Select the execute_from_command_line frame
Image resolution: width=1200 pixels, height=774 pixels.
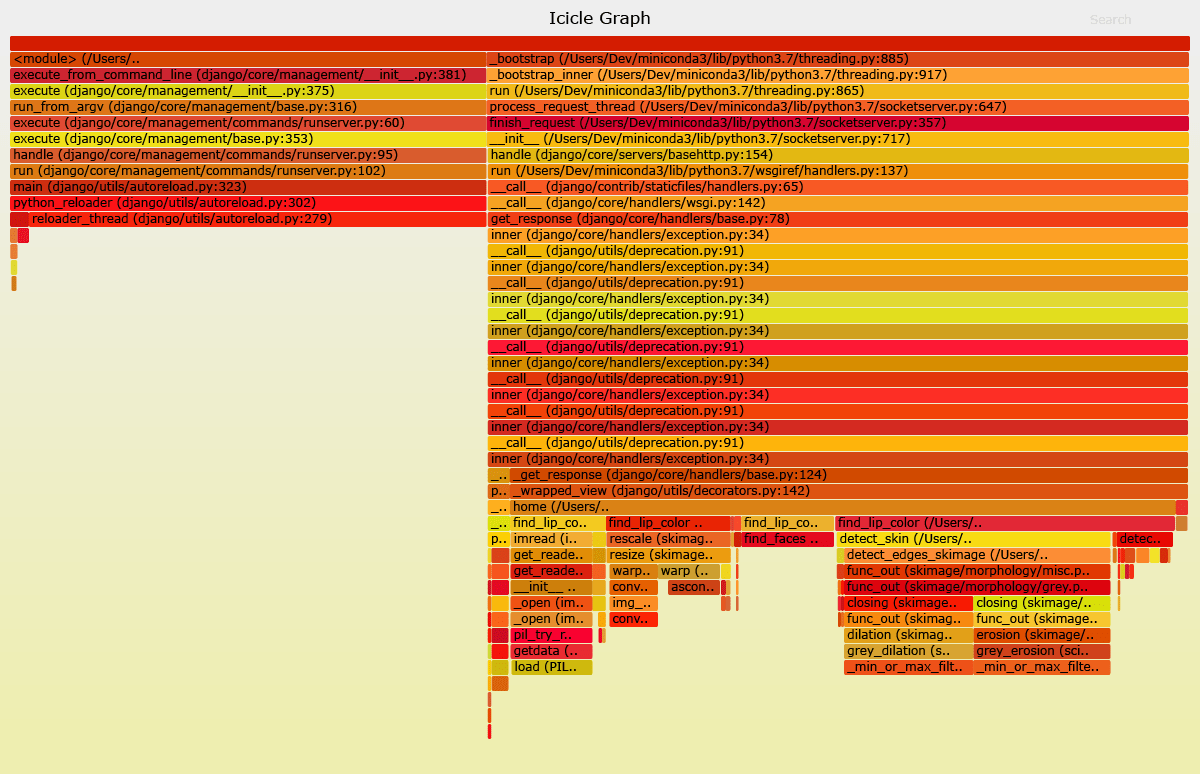coord(248,75)
